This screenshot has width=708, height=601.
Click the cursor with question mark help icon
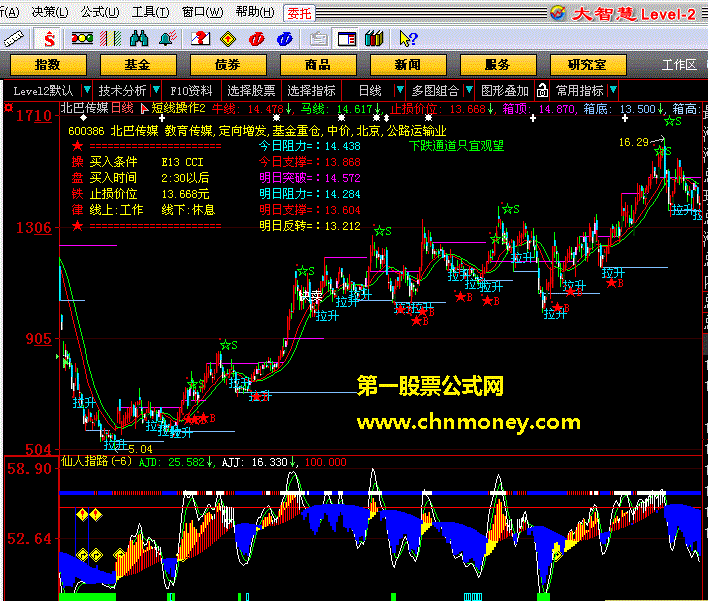pyautogui.click(x=409, y=39)
